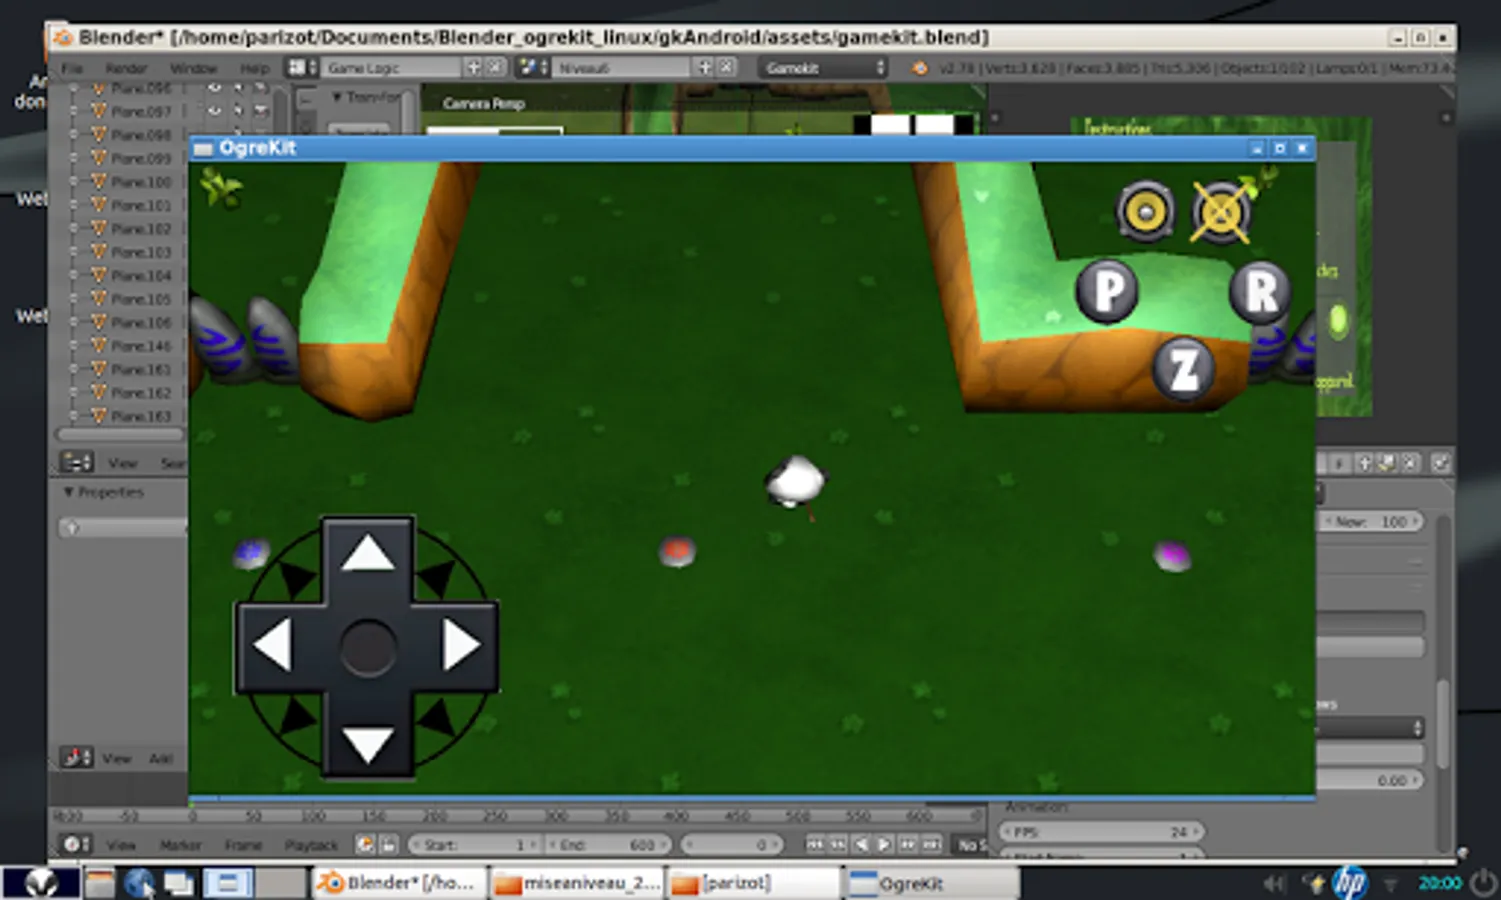Image resolution: width=1501 pixels, height=900 pixels.
Task: Open the timeline Marker menu
Action: [x=180, y=845]
